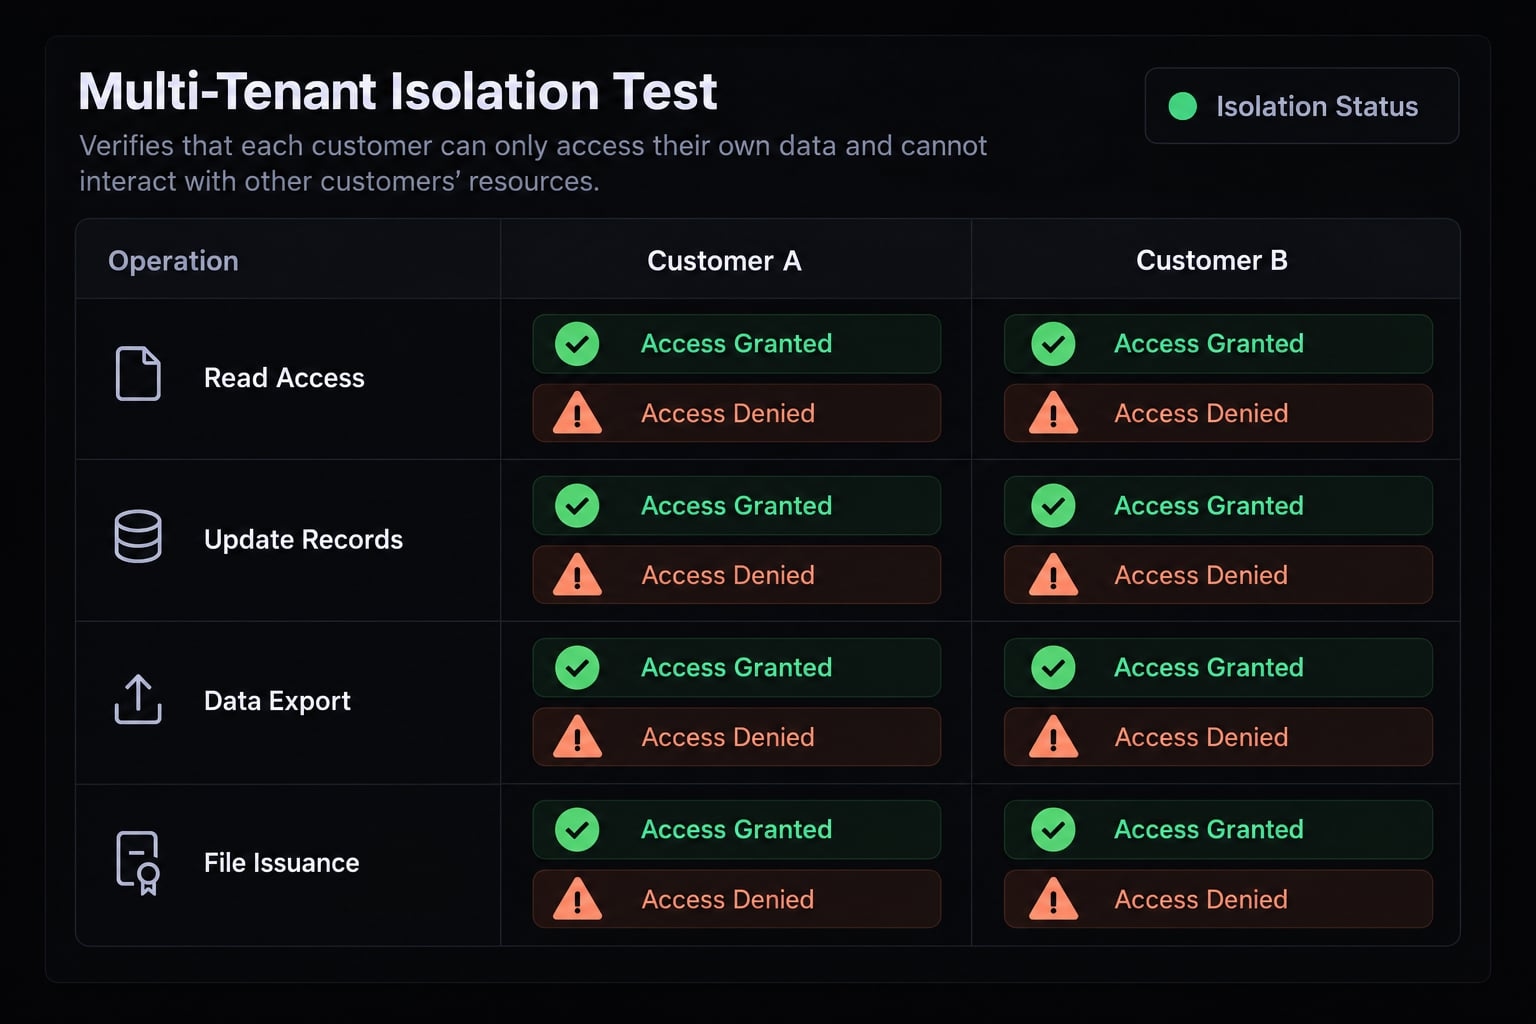Click Customer A File Issuance warning triangle
This screenshot has width=1536, height=1024.
point(577,899)
